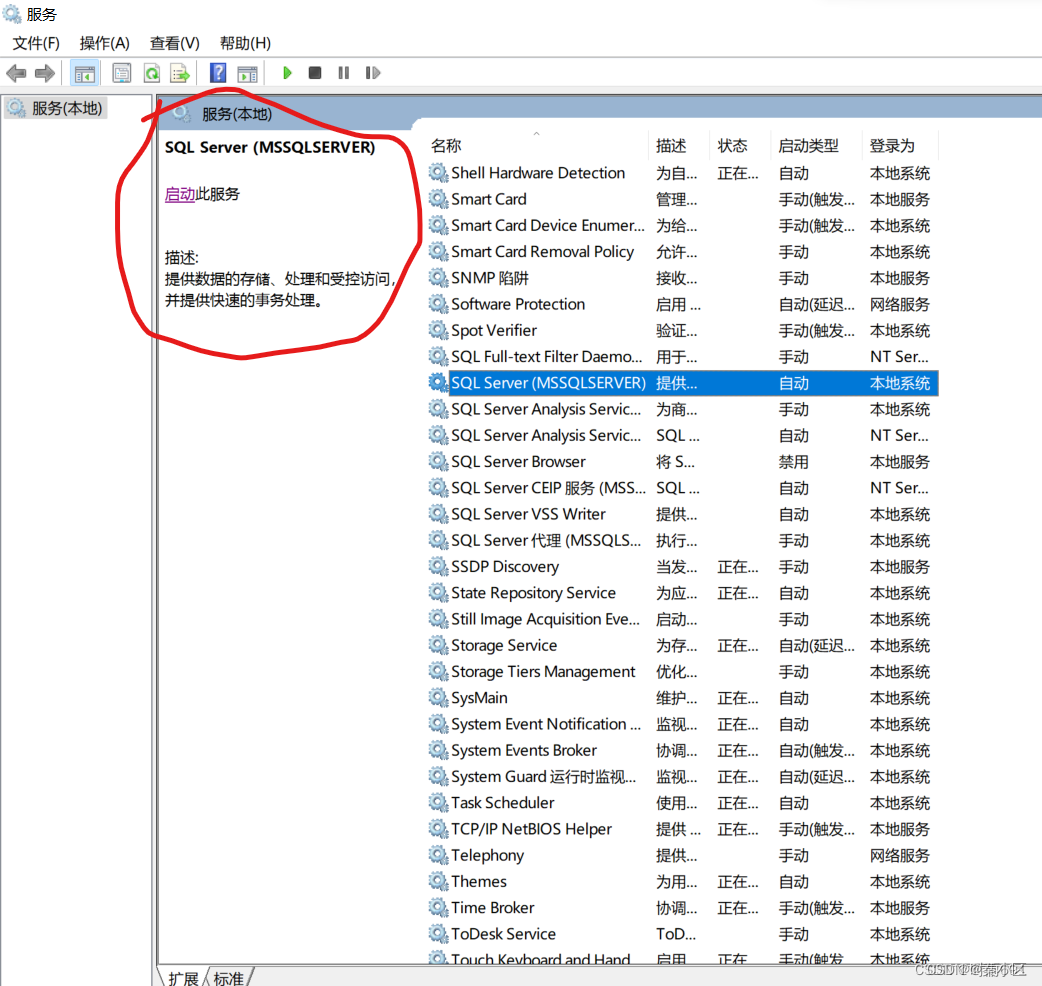
Task: Click gear icon of SNMP 陷阱
Action: tap(438, 278)
